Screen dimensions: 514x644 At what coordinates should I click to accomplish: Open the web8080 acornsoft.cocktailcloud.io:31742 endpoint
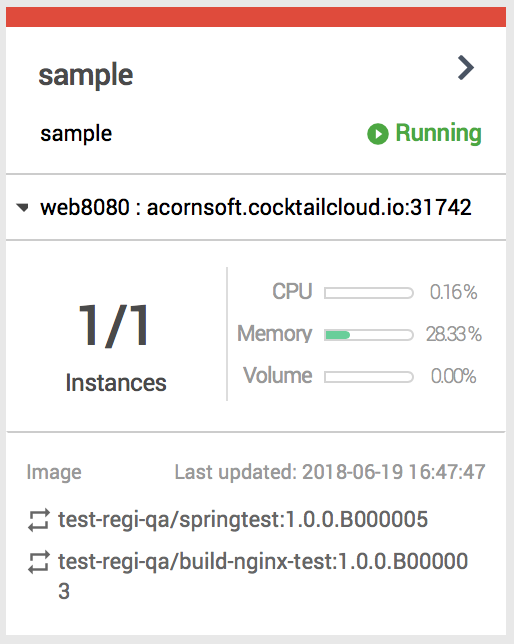click(256, 207)
